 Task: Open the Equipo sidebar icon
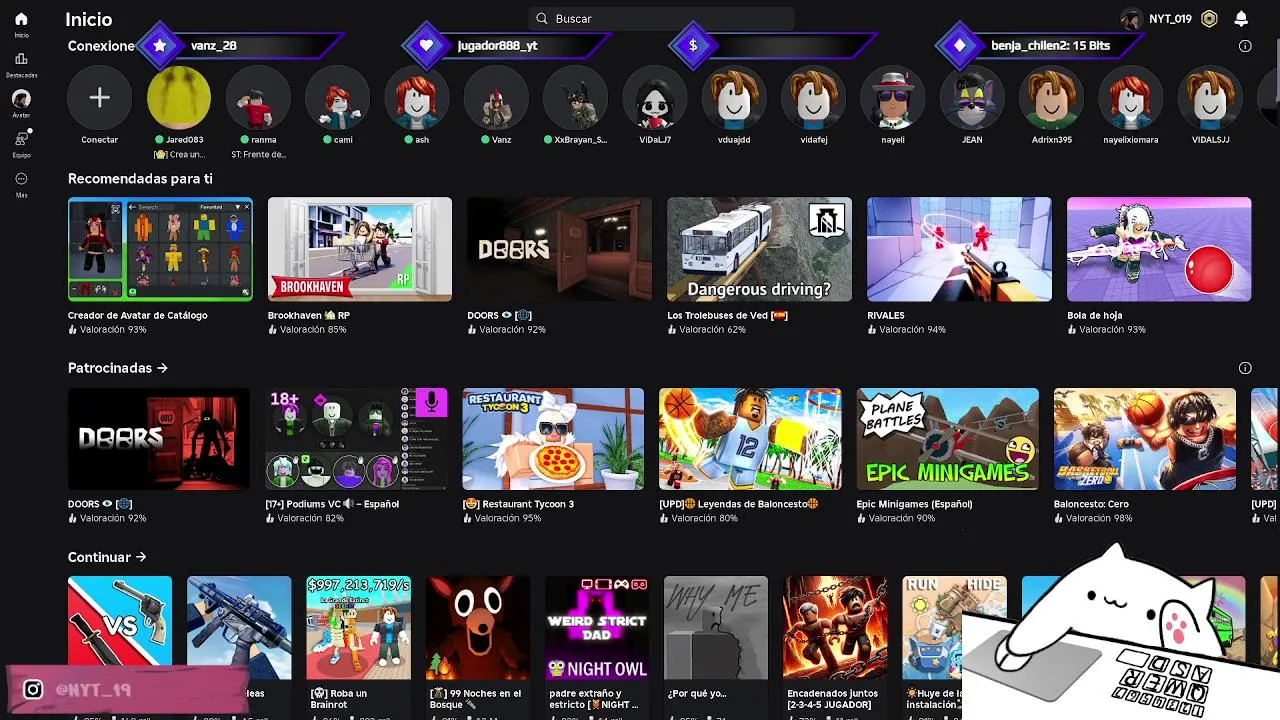[x=21, y=140]
